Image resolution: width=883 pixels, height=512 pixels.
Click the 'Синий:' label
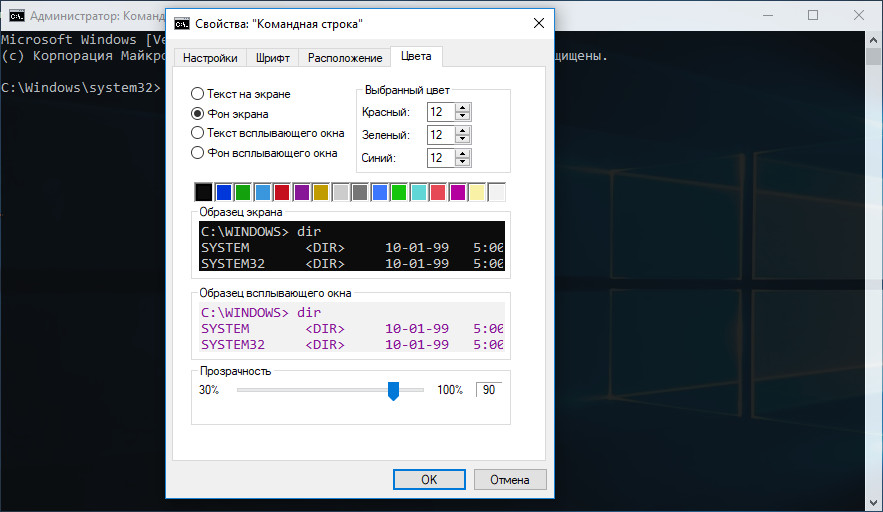378,158
